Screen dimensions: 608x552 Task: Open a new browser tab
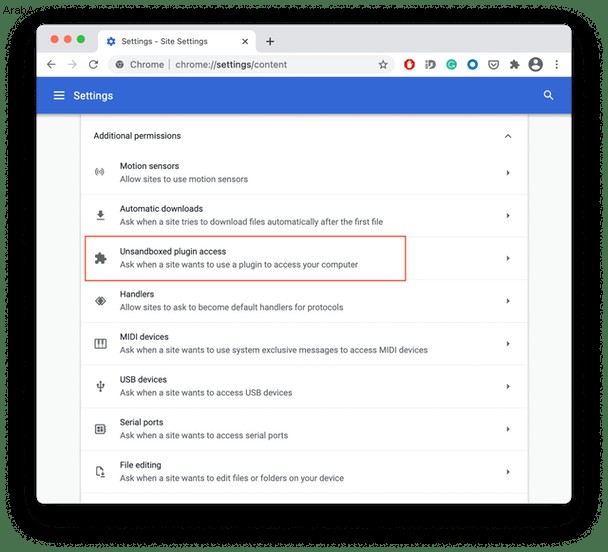270,41
